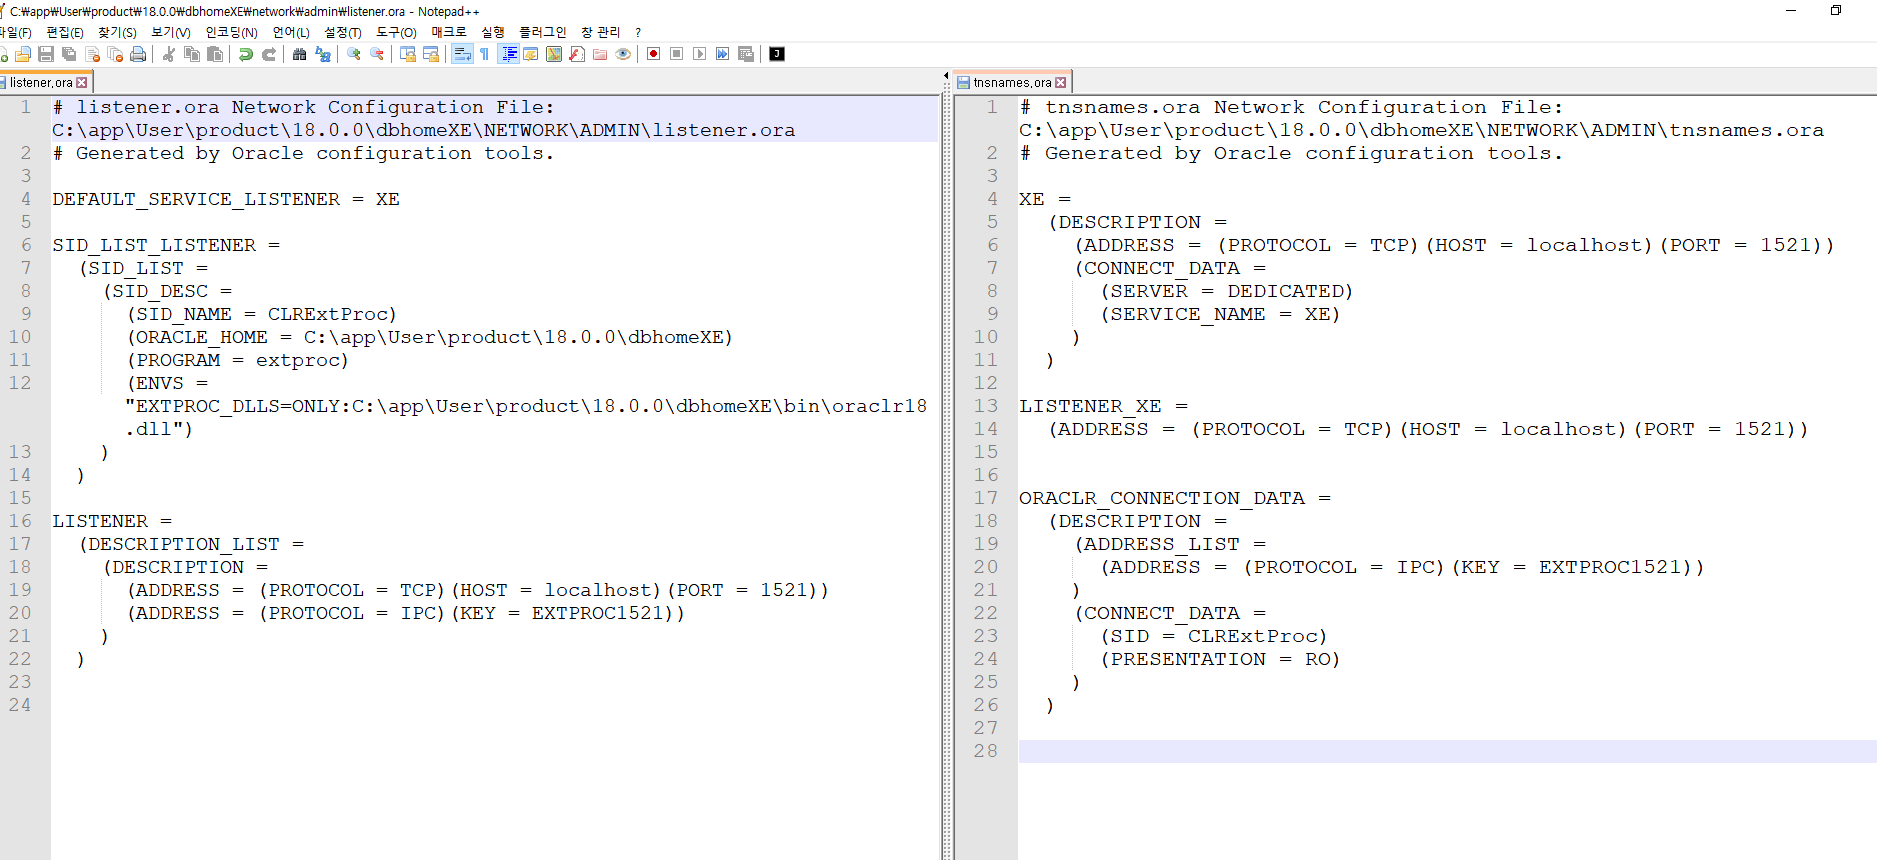Open the 언어(L) menu
Screen dimensions: 1877x860
tap(291, 33)
